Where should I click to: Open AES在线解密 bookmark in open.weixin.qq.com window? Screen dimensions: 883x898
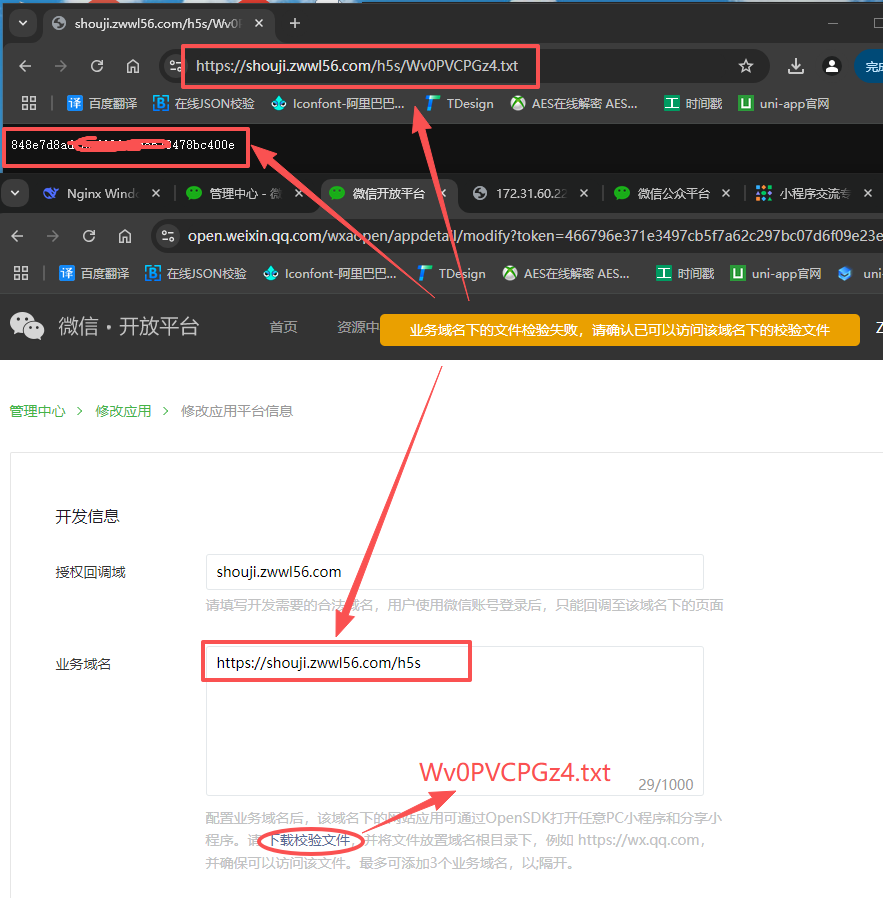(566, 273)
